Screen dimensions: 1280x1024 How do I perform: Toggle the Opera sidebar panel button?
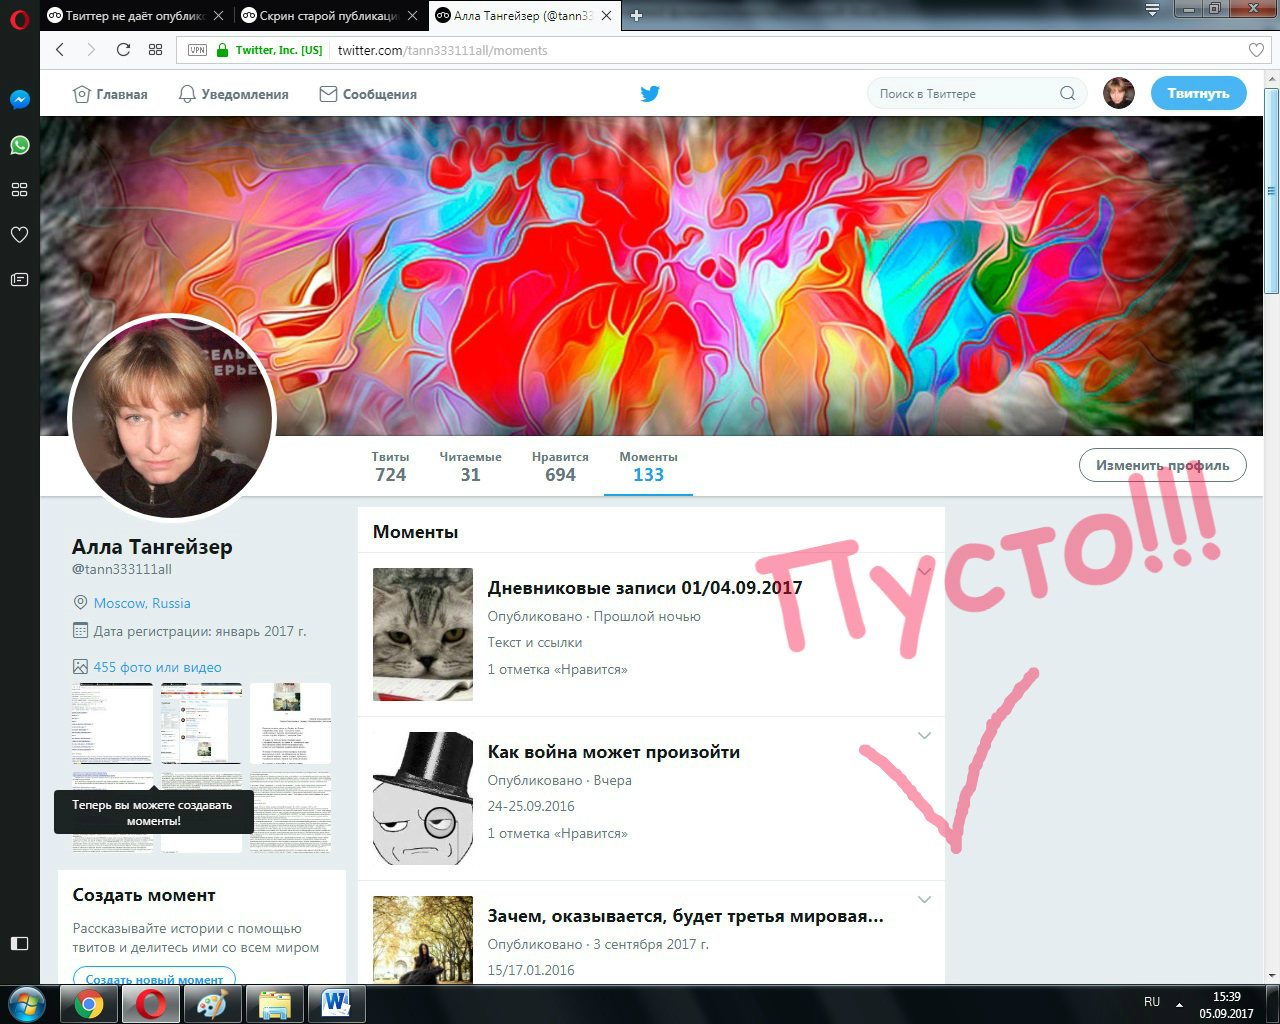19,943
